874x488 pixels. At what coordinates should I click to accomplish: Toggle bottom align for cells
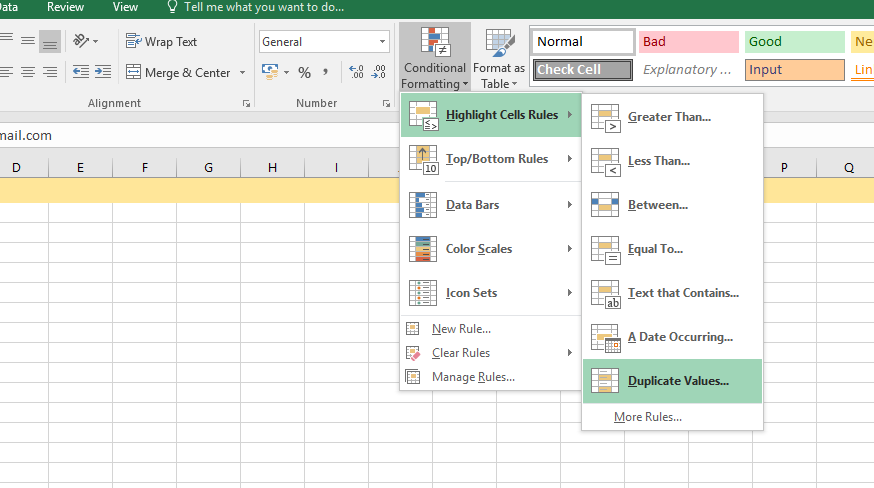[x=50, y=42]
